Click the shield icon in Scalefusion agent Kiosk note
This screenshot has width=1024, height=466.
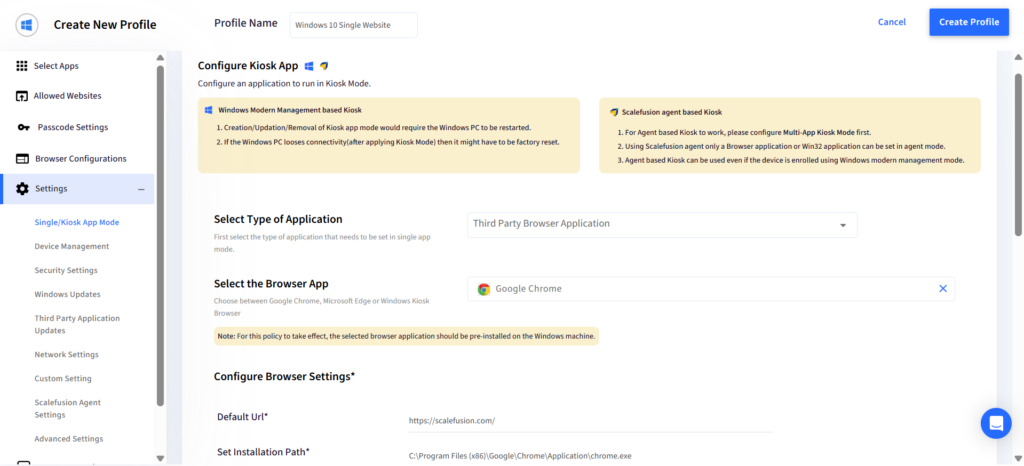pyautogui.click(x=614, y=112)
